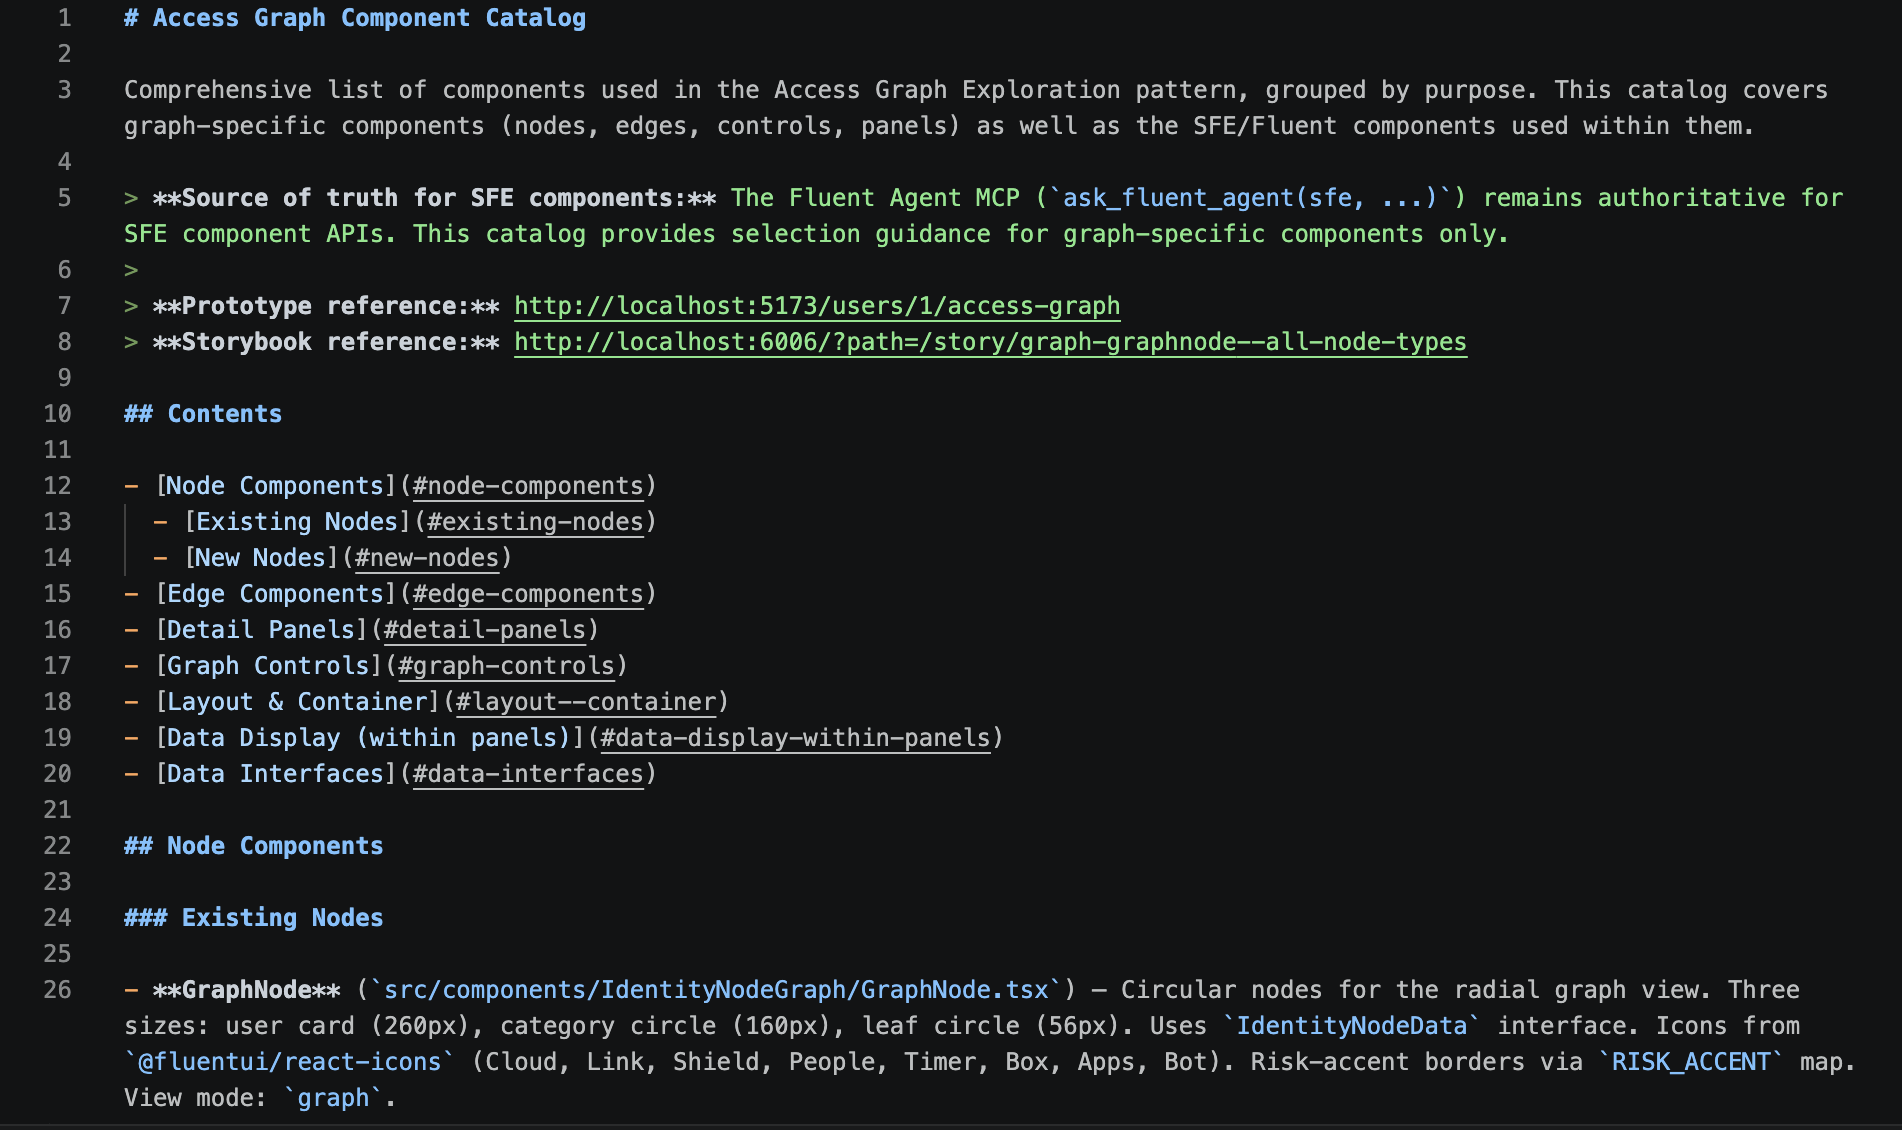Click the '[Detail Panels]' link text

click(x=262, y=630)
